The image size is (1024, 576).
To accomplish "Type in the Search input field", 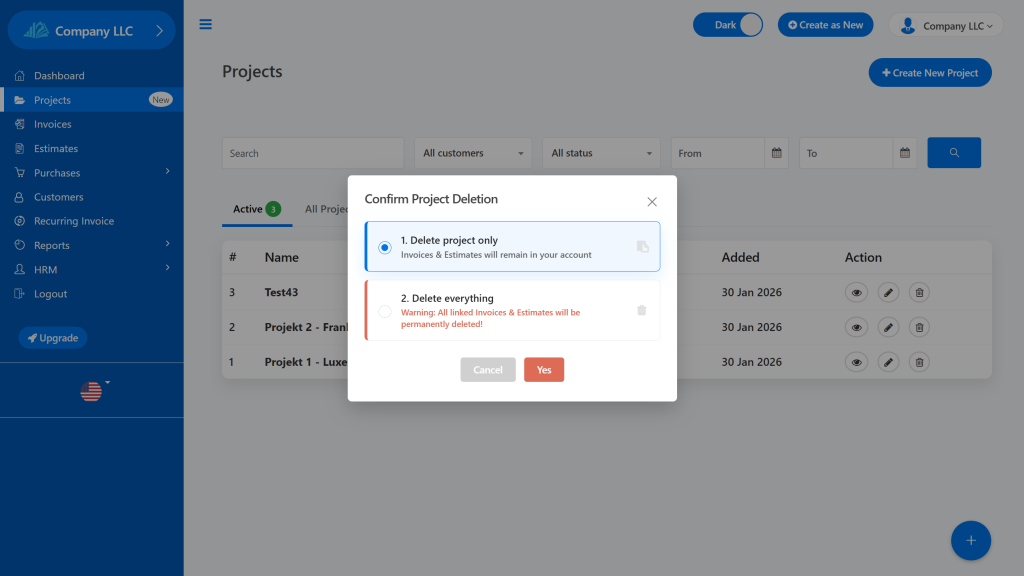I will coord(312,153).
